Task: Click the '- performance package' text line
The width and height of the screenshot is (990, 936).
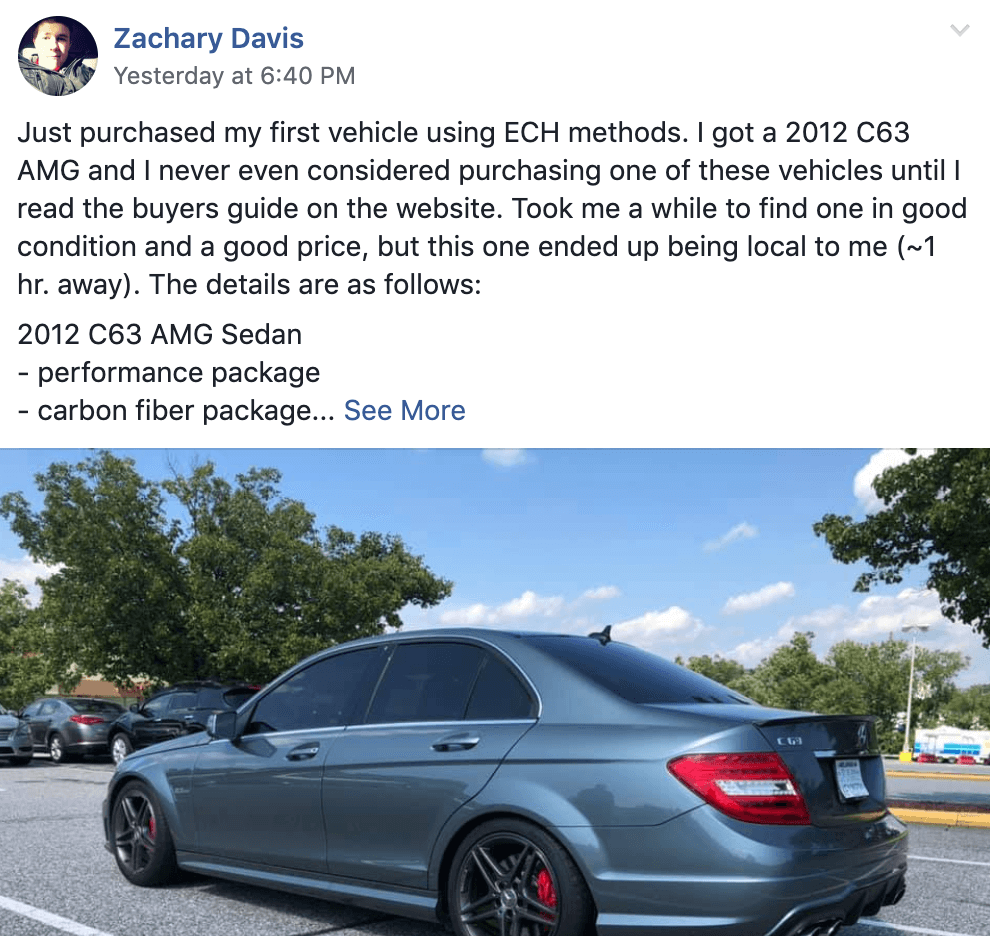Action: tap(169, 373)
